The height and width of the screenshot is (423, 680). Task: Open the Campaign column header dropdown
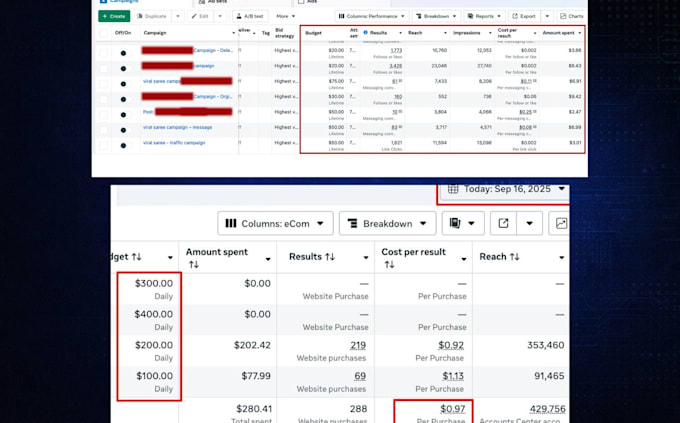pos(233,33)
